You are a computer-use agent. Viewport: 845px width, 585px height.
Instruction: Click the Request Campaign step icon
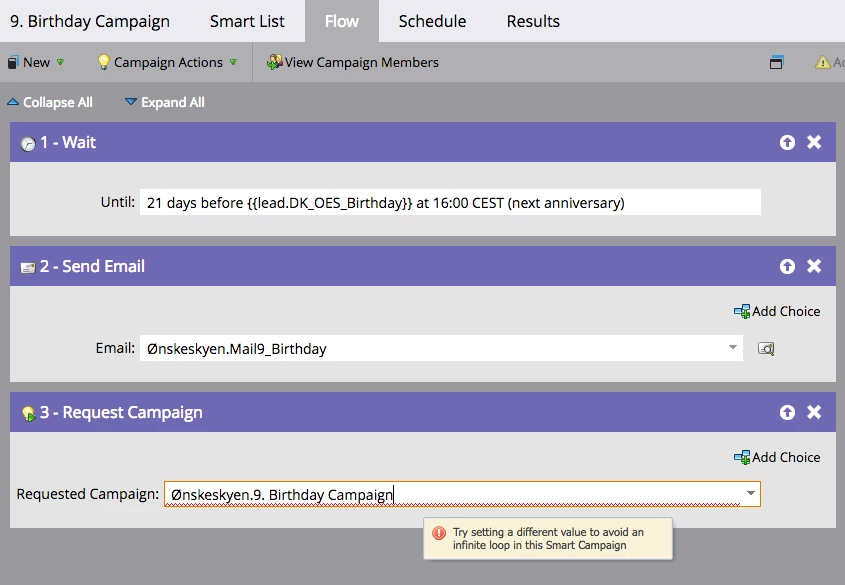(28, 414)
